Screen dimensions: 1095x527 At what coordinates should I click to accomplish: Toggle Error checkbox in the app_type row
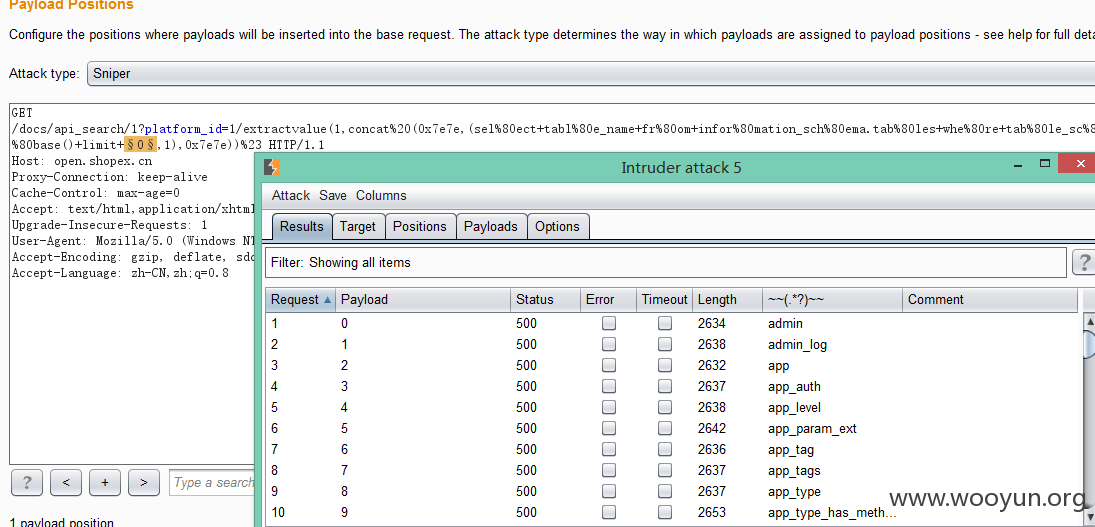[x=609, y=491]
